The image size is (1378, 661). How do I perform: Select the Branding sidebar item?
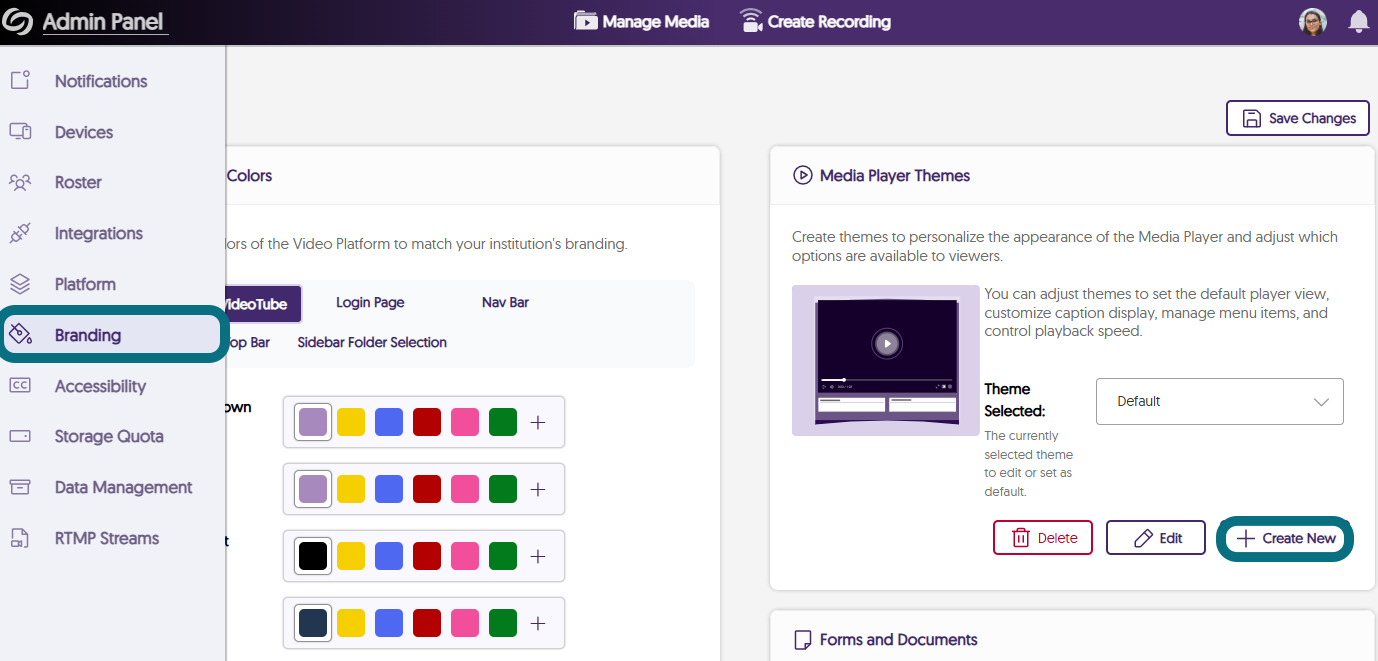(112, 335)
